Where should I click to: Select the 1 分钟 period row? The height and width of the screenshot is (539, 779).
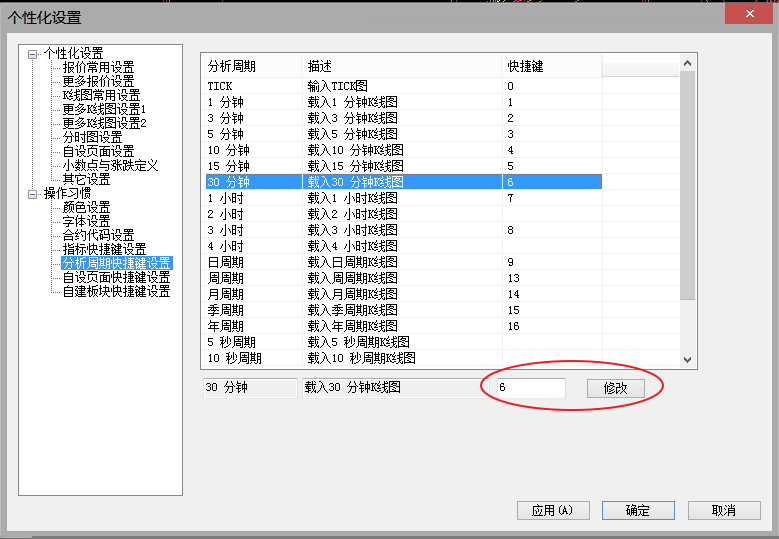pos(403,102)
